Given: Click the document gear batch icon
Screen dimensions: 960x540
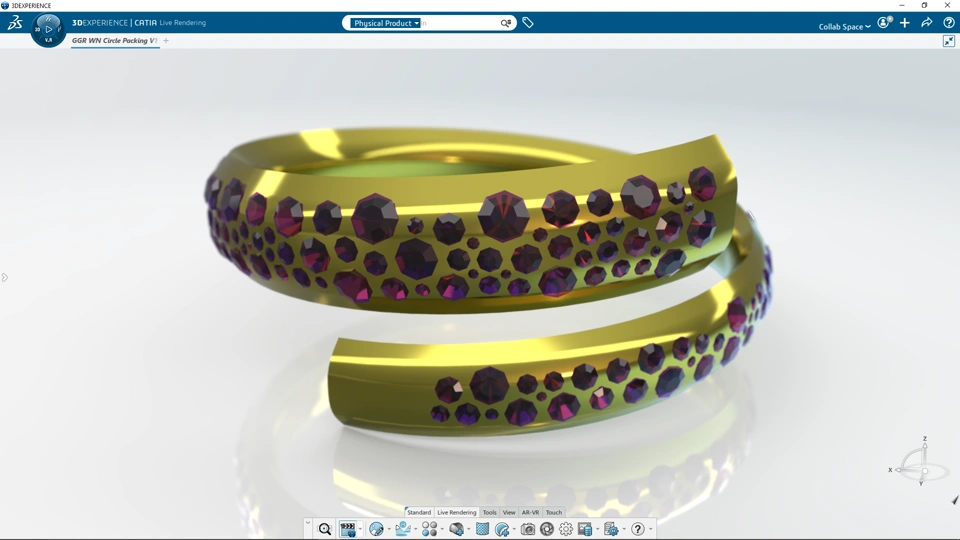Looking at the screenshot, I should pyautogui.click(x=611, y=529).
